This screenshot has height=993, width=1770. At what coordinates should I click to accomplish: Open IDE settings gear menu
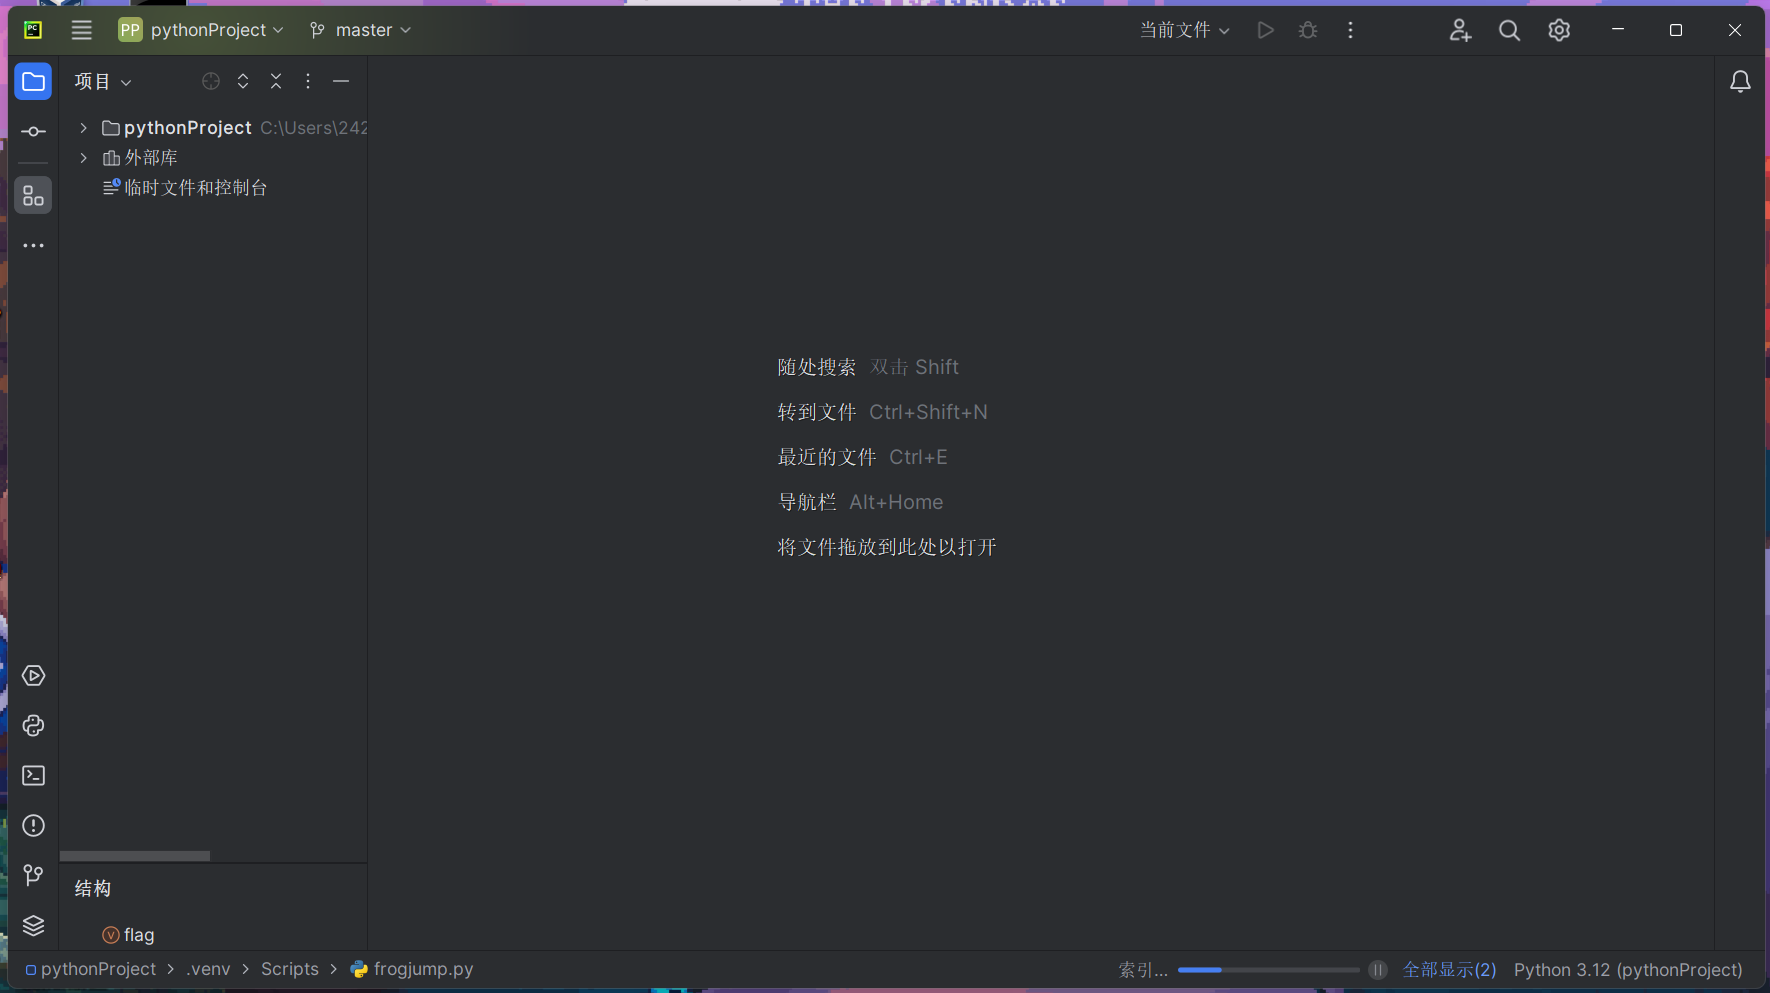tap(1559, 30)
